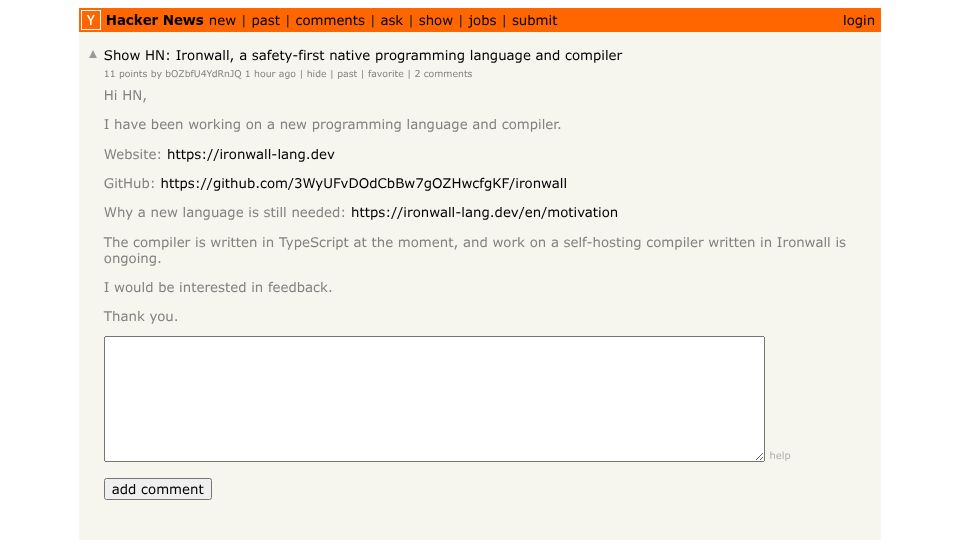Go to the new stories page
Image resolution: width=960 pixels, height=540 pixels.
[222, 21]
